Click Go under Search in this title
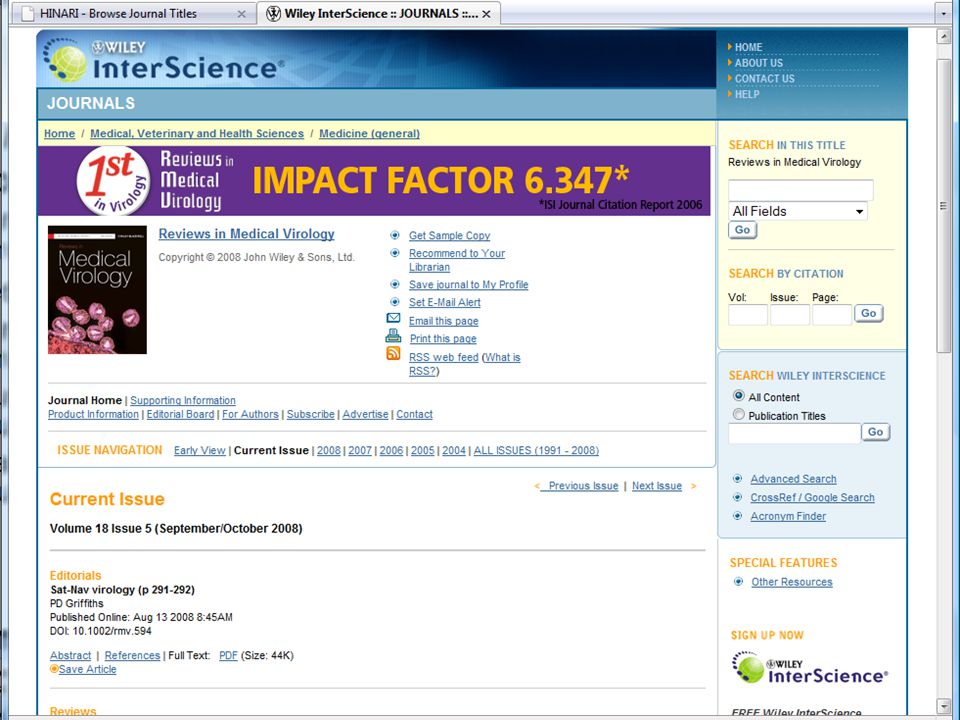The height and width of the screenshot is (720, 960). (x=743, y=230)
